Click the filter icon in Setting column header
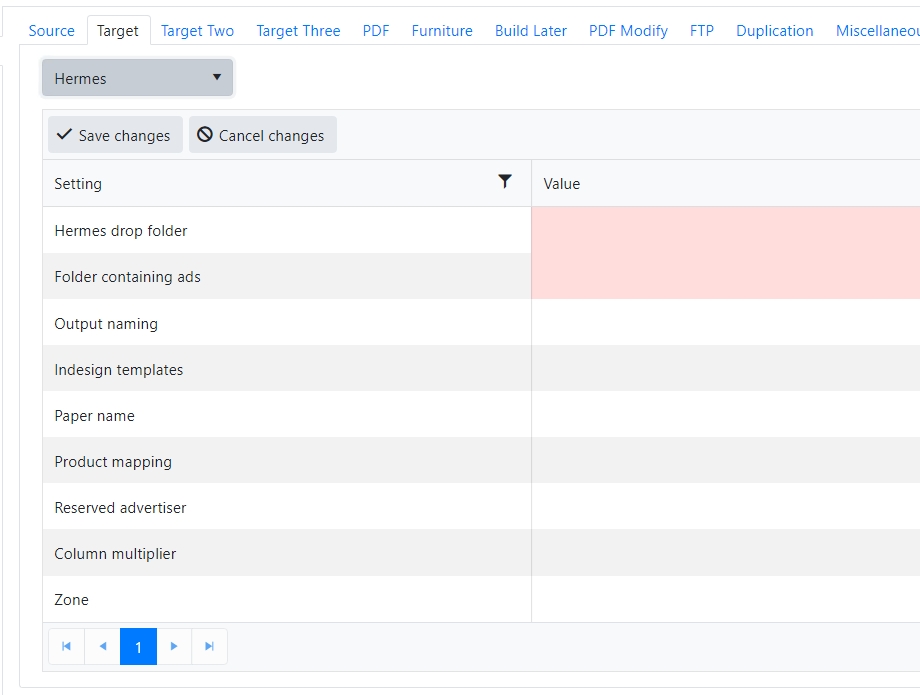Image resolution: width=920 pixels, height=695 pixels. pos(505,182)
